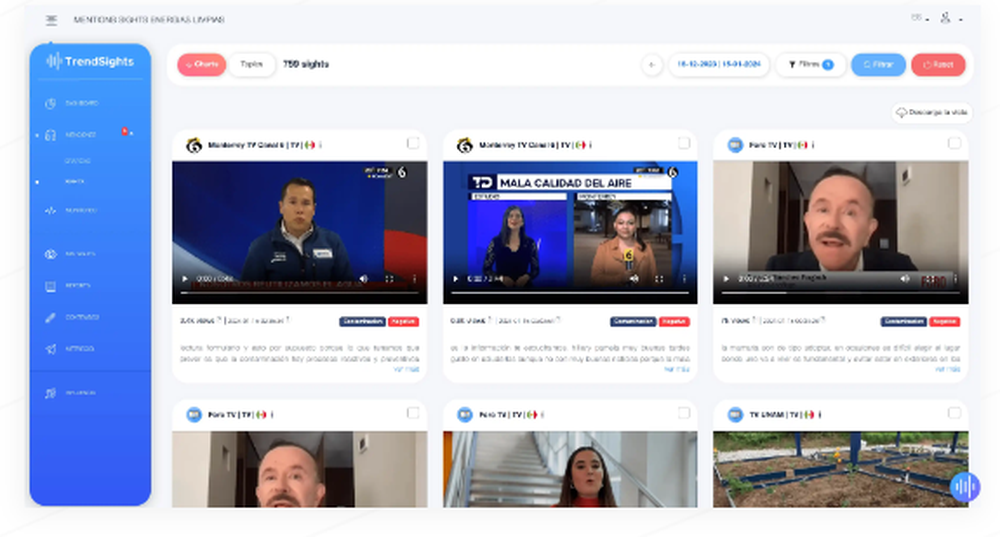This screenshot has width=1000, height=537.
Task: Tick the checkbox on the MALA CALIDAD DEL AIRE card
Action: coord(684,143)
